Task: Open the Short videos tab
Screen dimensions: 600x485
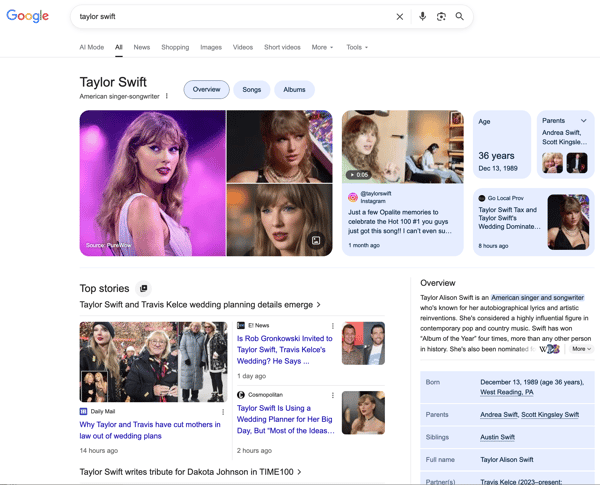Action: (282, 47)
